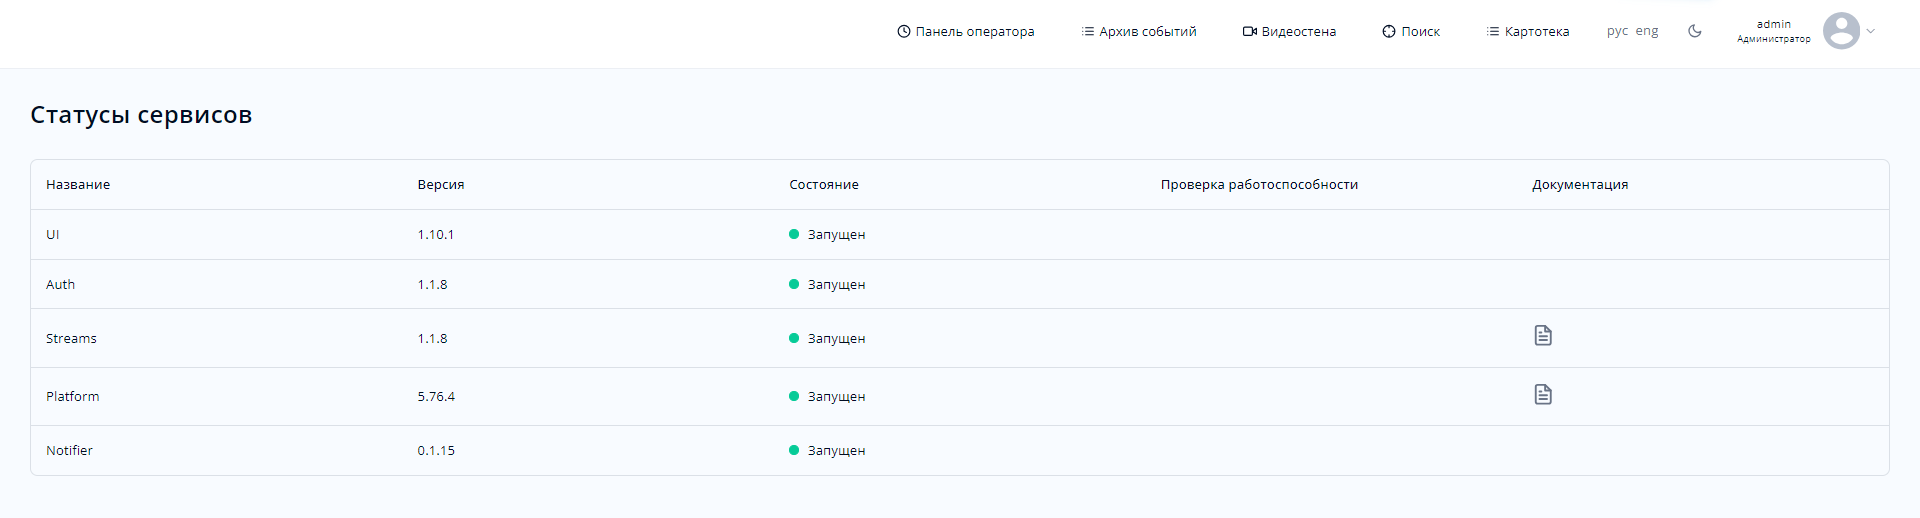Click Запущен status in Notifier row
Screen dimensions: 1920x518
point(828,451)
